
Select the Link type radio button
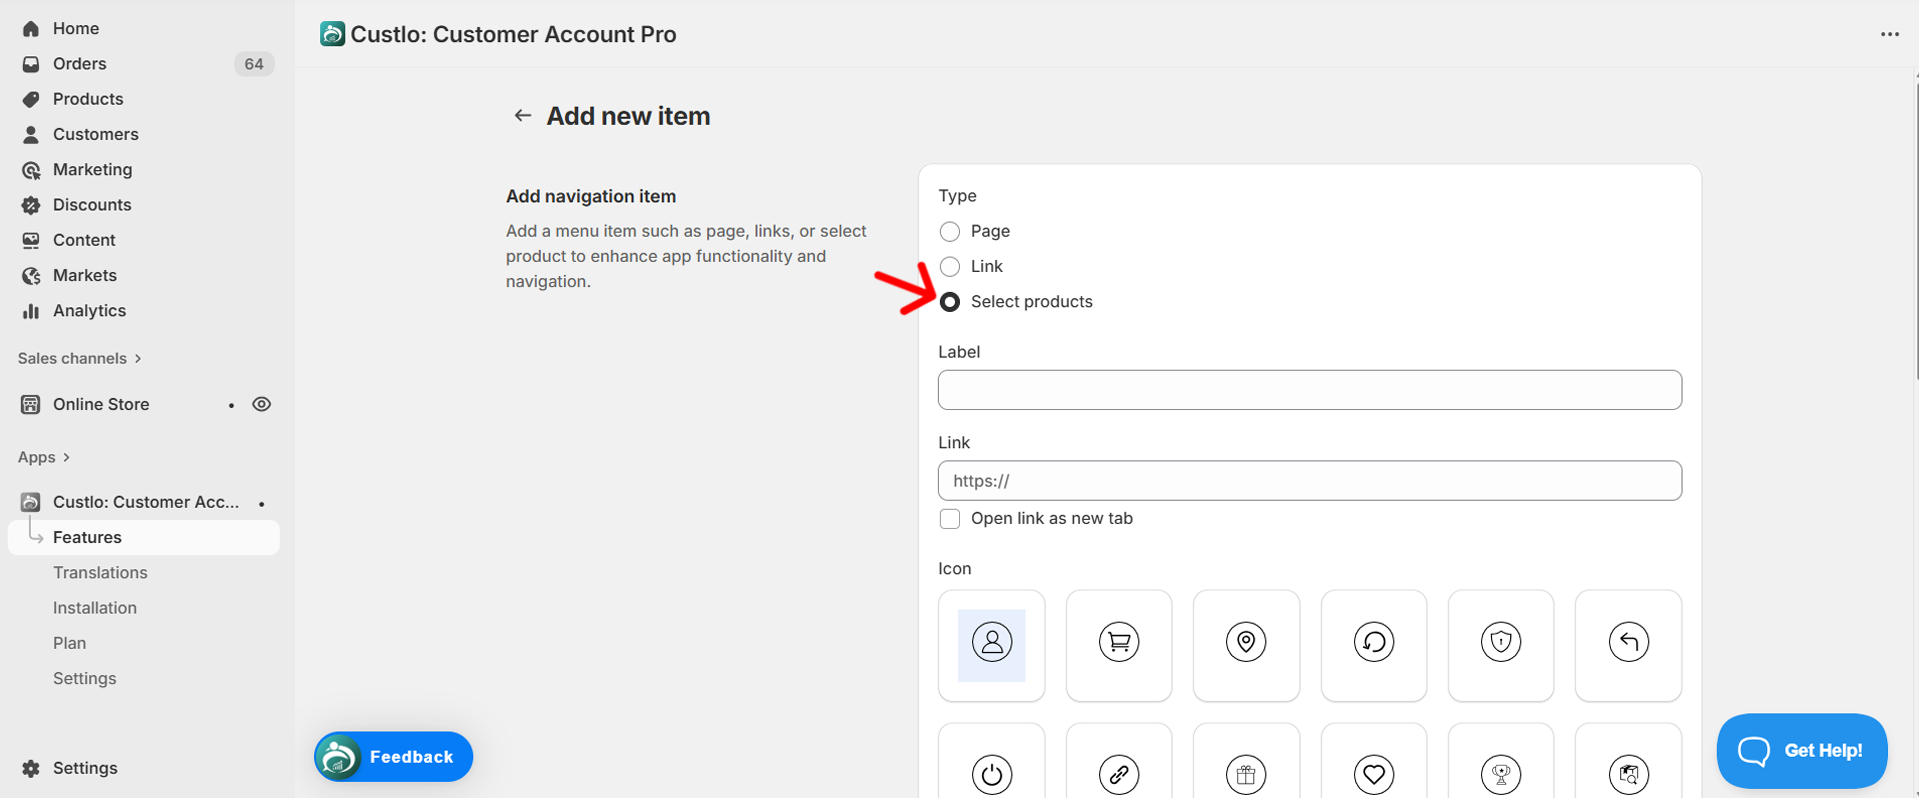pyautogui.click(x=950, y=267)
